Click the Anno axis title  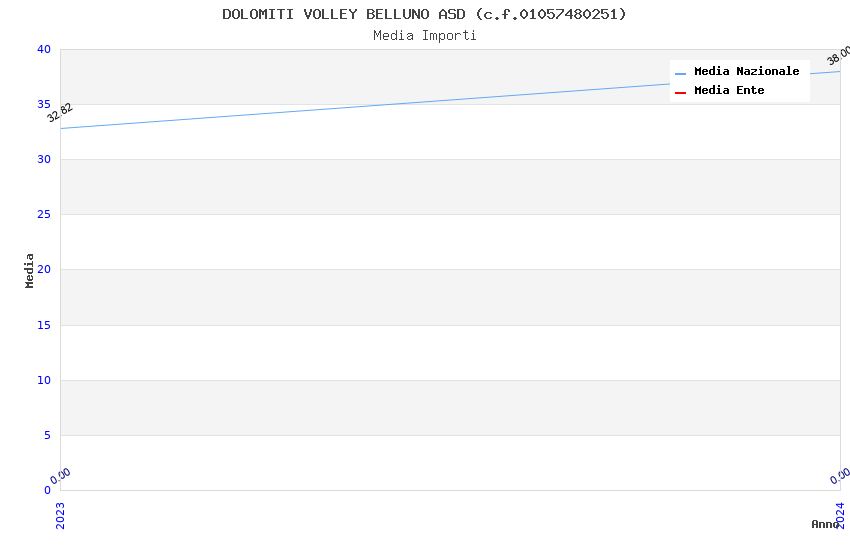(x=824, y=524)
